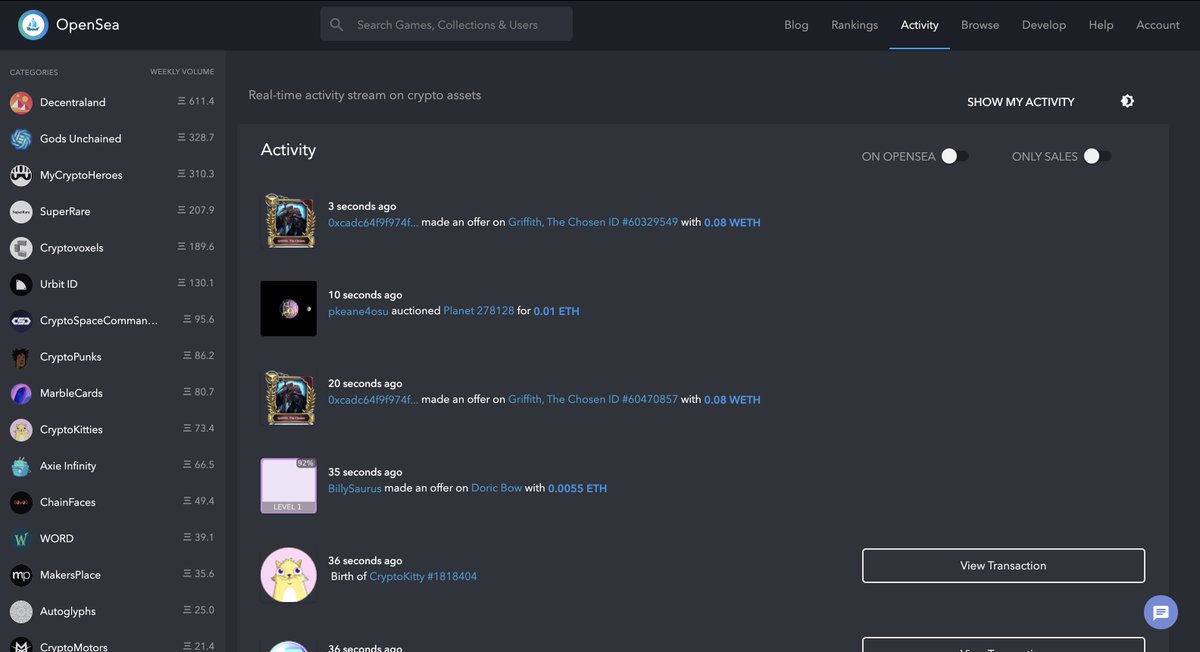Open Griffith, The Chosen ID #60329549 link
Image resolution: width=1200 pixels, height=652 pixels.
pos(593,222)
